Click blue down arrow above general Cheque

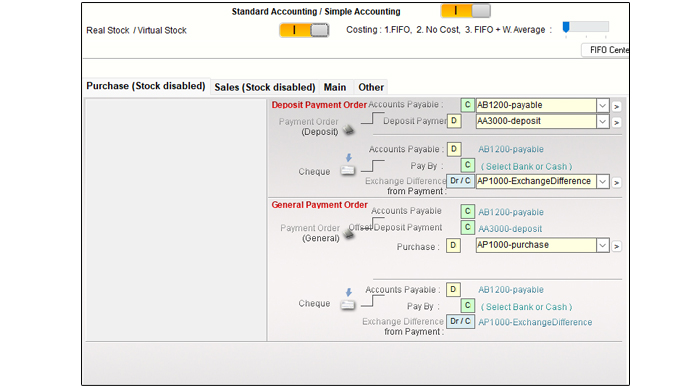[349, 292]
